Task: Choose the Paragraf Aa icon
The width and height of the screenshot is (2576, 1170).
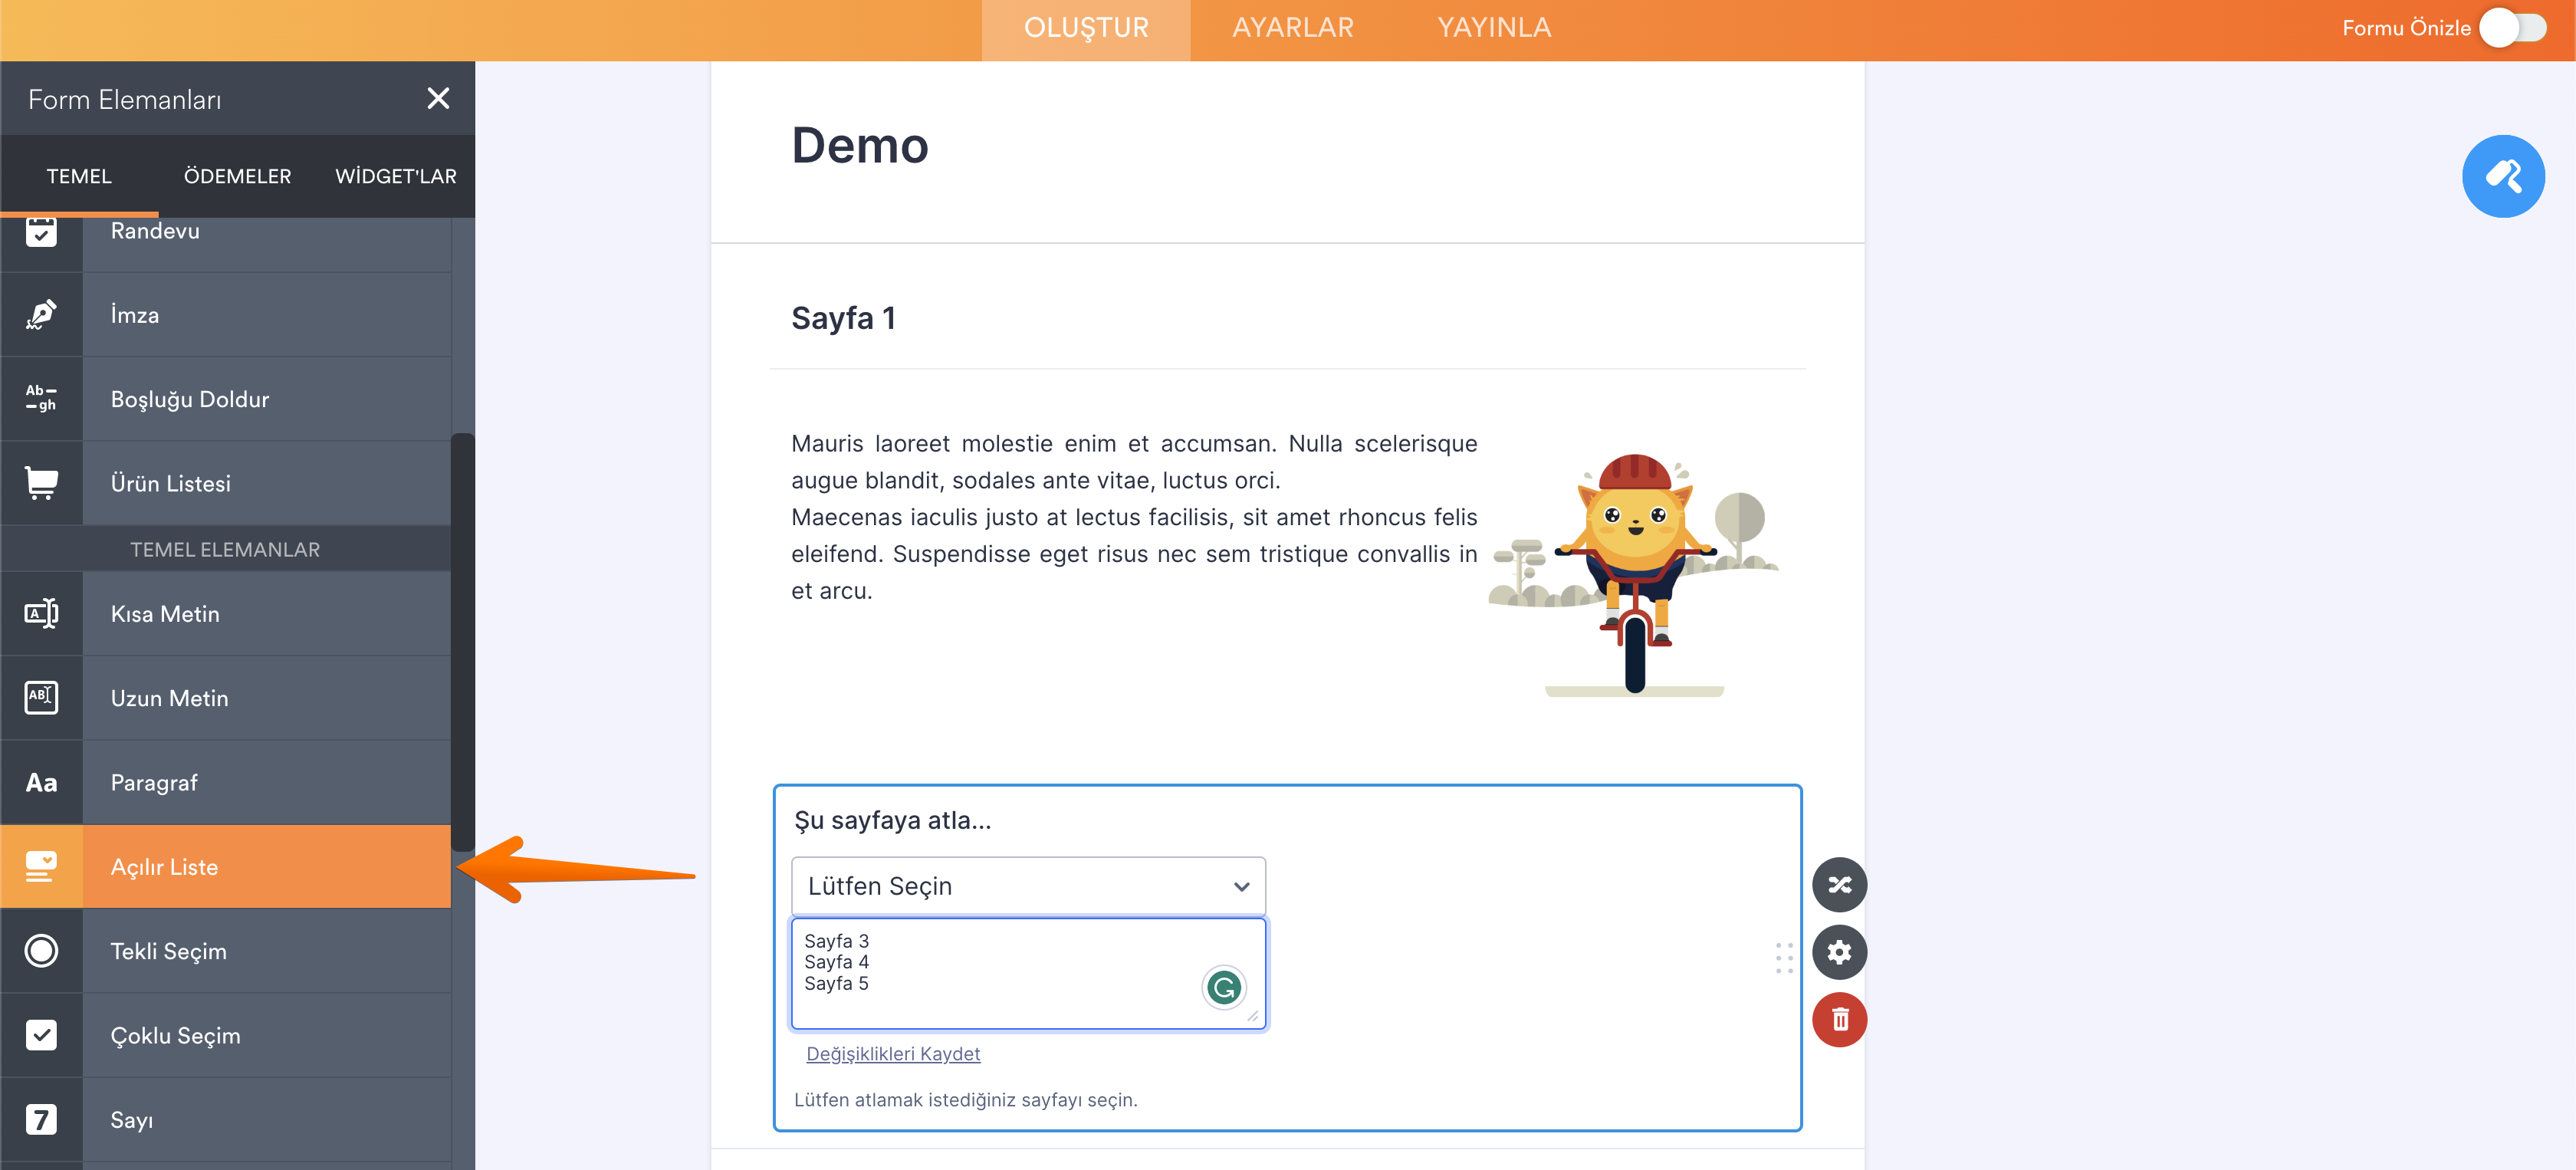Action: 41,782
